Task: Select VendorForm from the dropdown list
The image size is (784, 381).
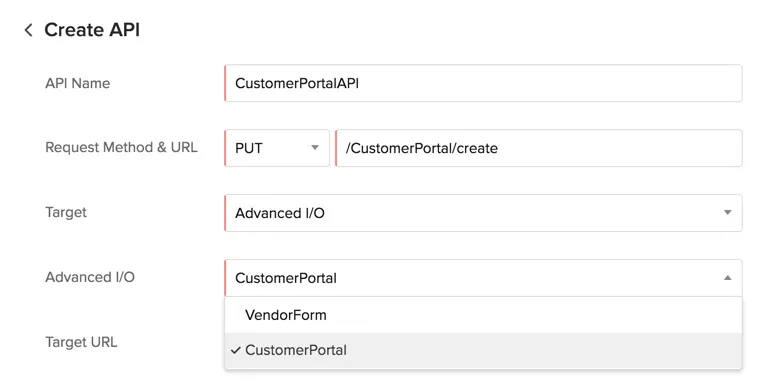Action: tap(483, 315)
